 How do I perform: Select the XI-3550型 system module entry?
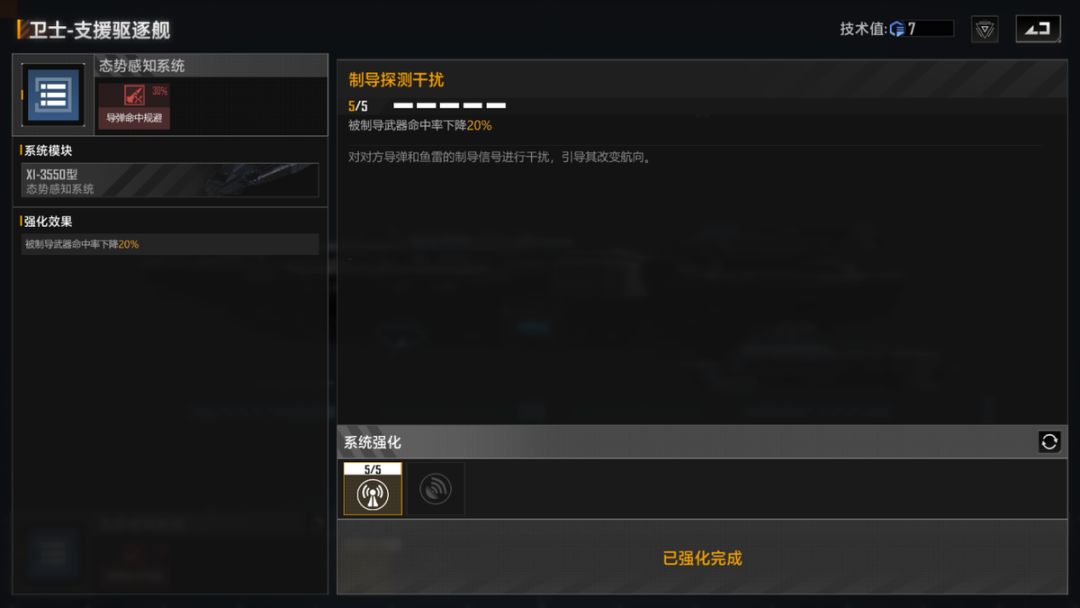click(x=169, y=180)
